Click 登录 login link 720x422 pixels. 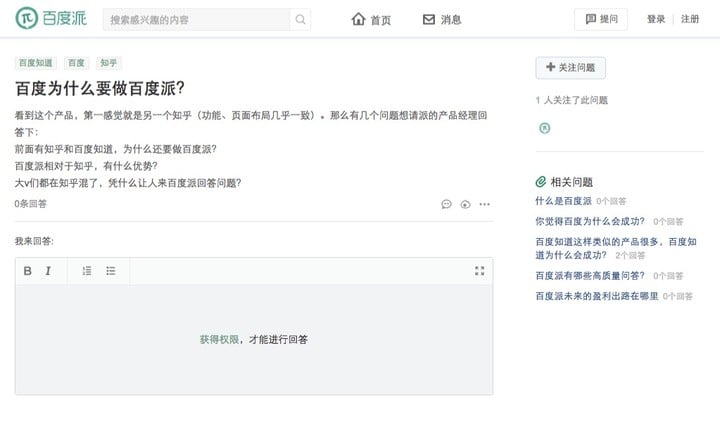pyautogui.click(x=656, y=19)
